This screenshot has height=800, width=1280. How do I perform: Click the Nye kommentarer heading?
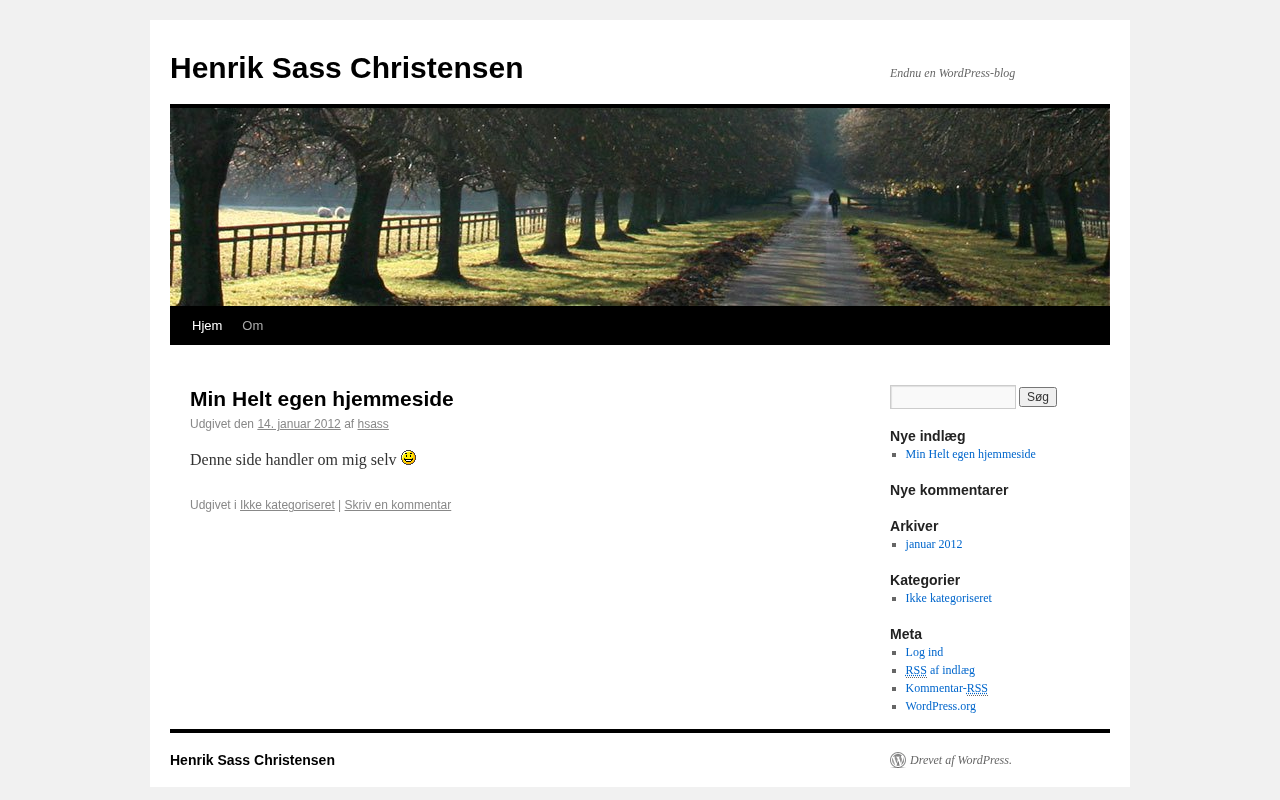tap(949, 490)
